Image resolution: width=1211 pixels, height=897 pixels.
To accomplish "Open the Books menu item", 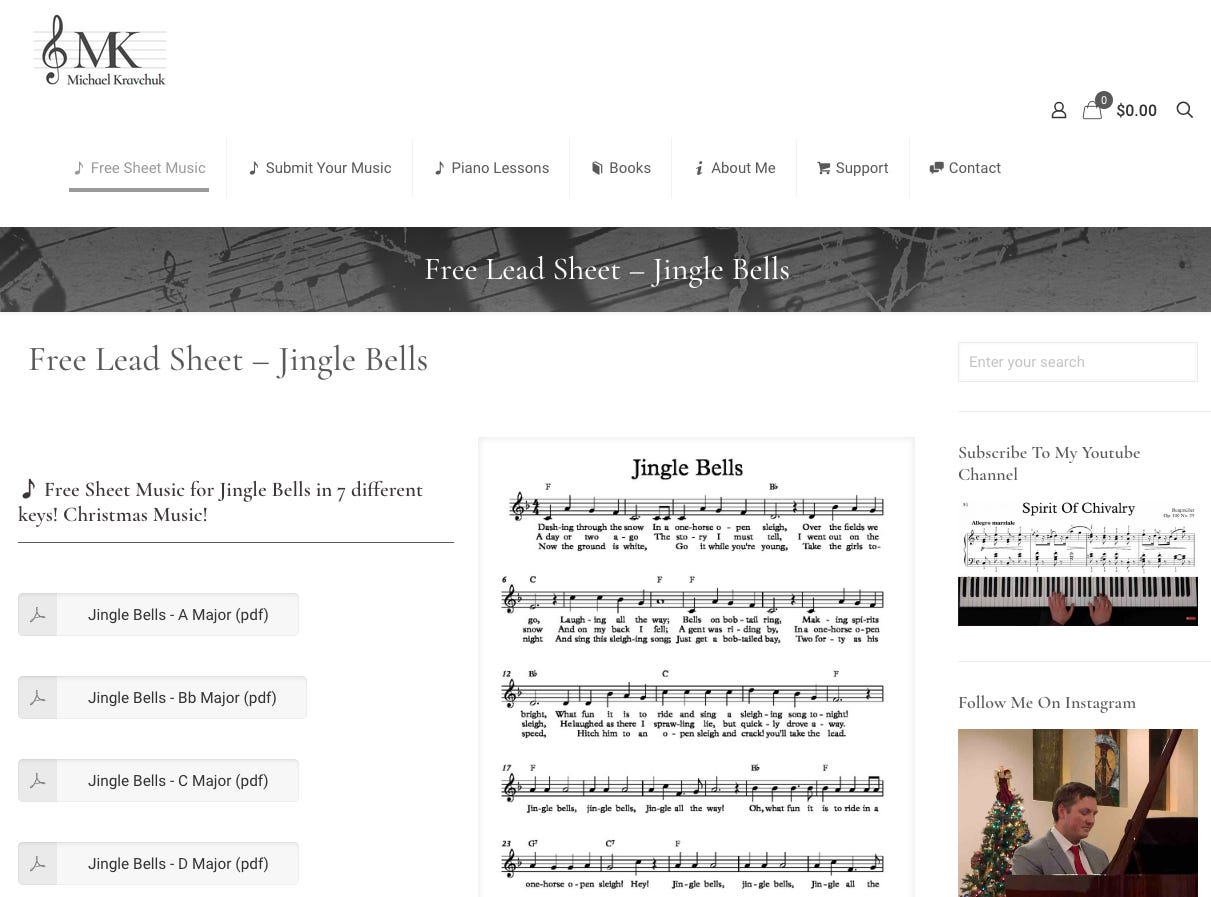I will tap(621, 168).
